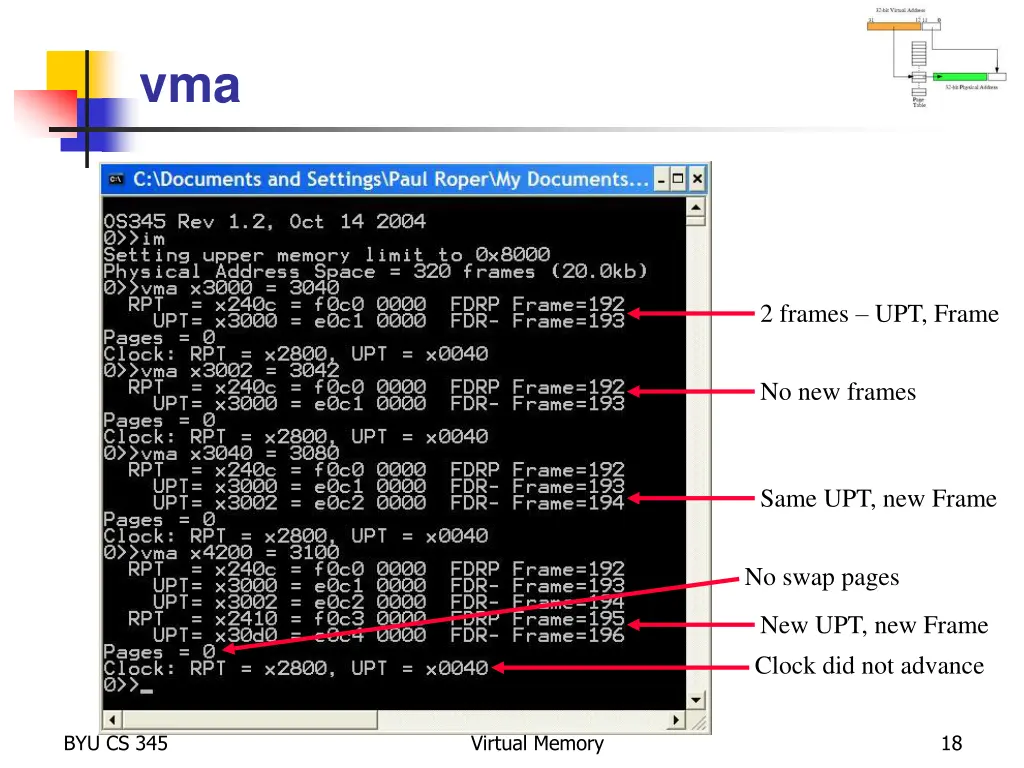Click the '0>>im' command line

point(134,238)
